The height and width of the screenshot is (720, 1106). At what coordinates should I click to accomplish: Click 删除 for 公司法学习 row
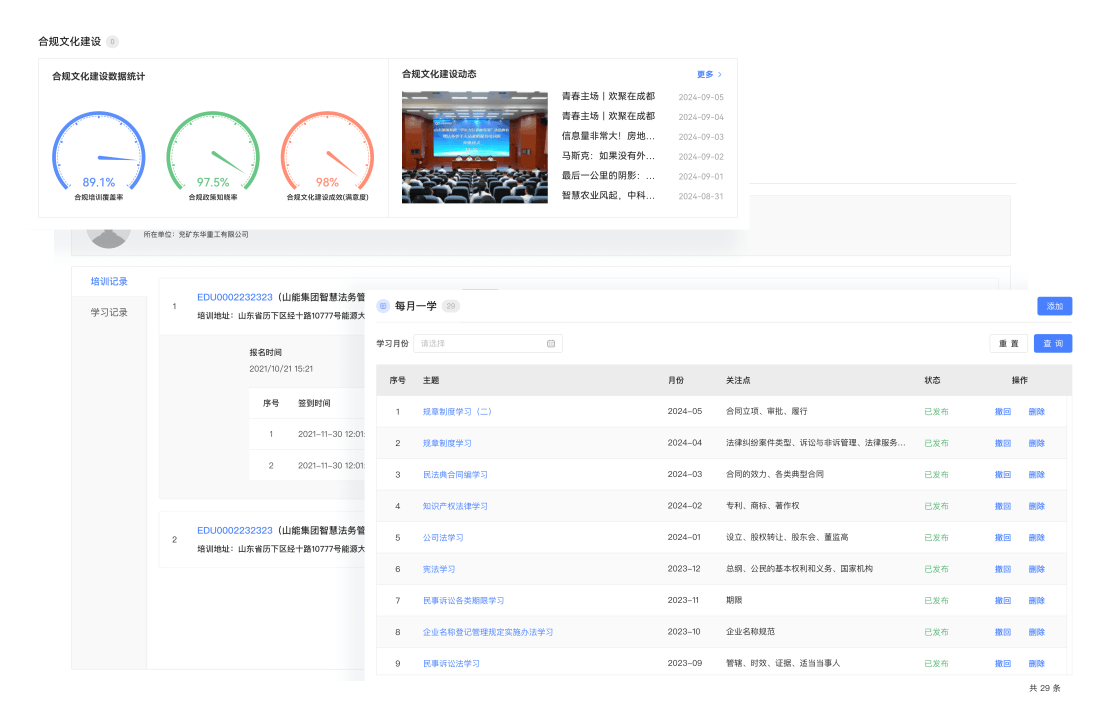click(1036, 538)
